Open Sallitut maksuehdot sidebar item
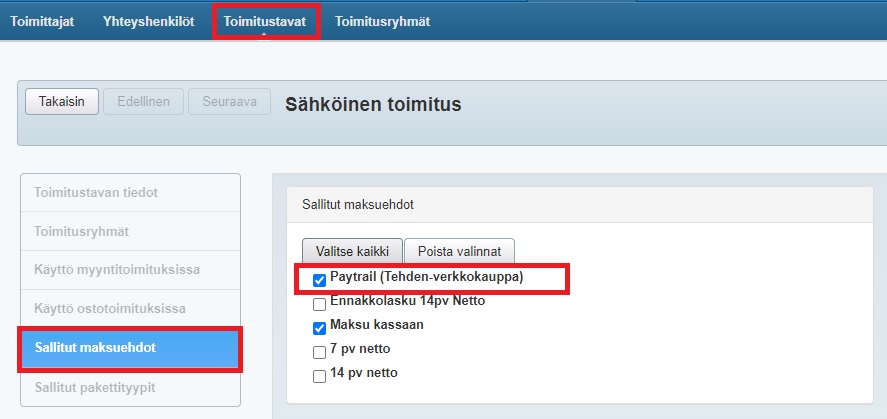Screen dimensions: 887x419 (131, 348)
